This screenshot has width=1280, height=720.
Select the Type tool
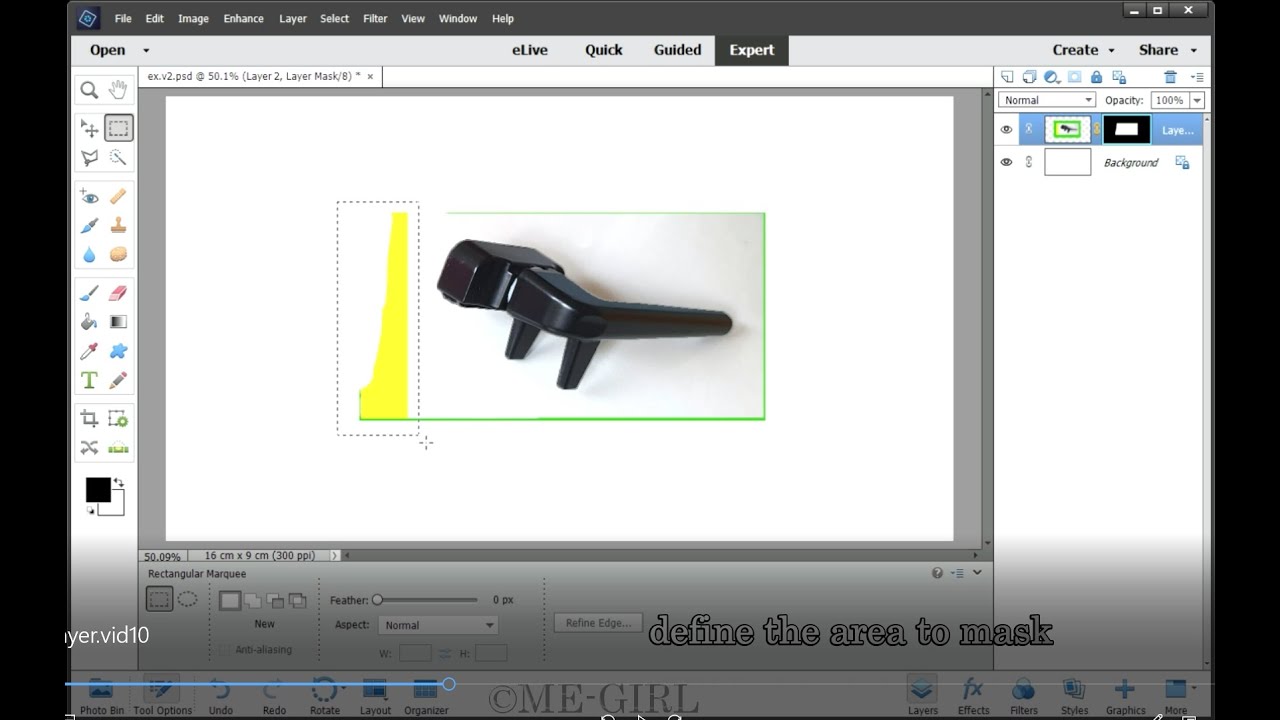tap(89, 380)
